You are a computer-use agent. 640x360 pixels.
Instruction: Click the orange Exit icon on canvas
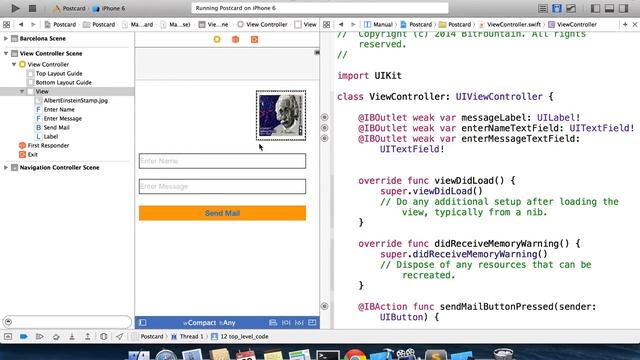(x=254, y=40)
